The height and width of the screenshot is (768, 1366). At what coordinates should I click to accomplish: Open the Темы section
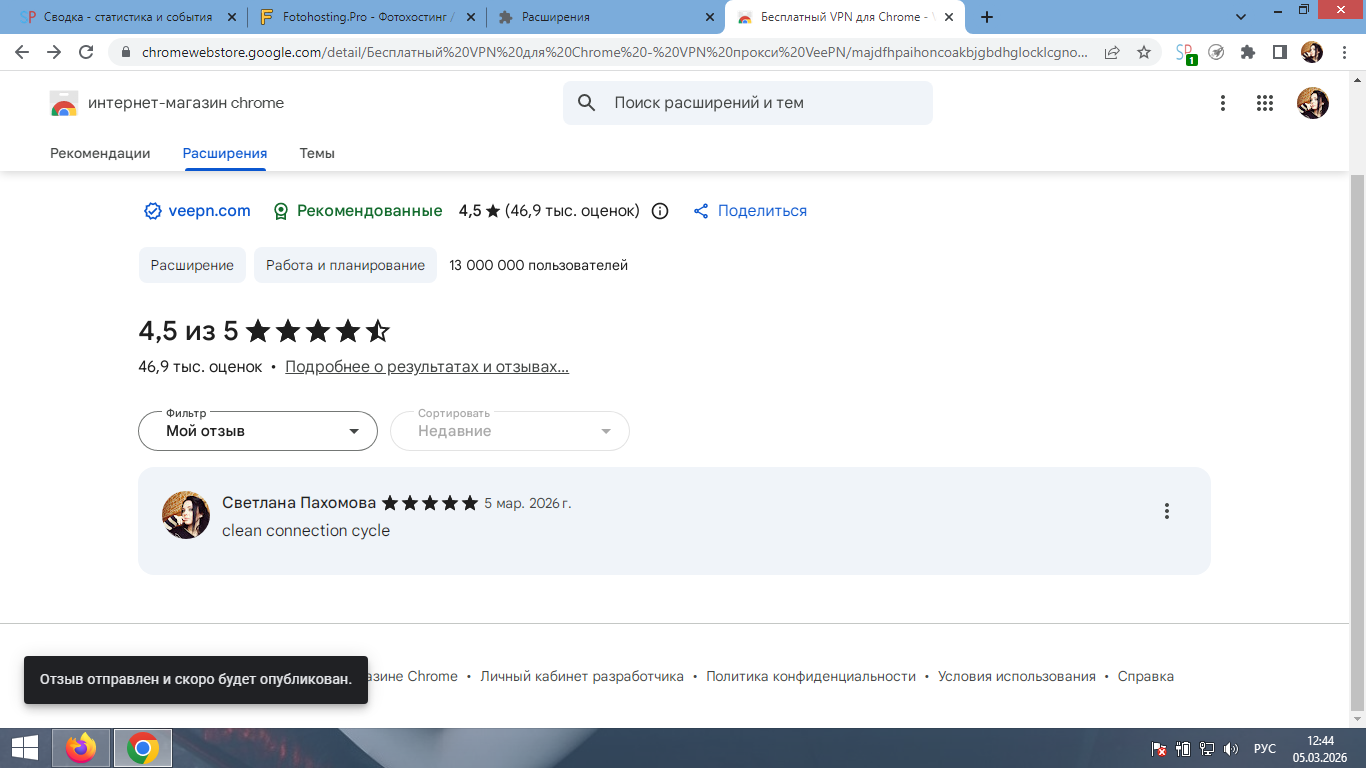pyautogui.click(x=317, y=153)
